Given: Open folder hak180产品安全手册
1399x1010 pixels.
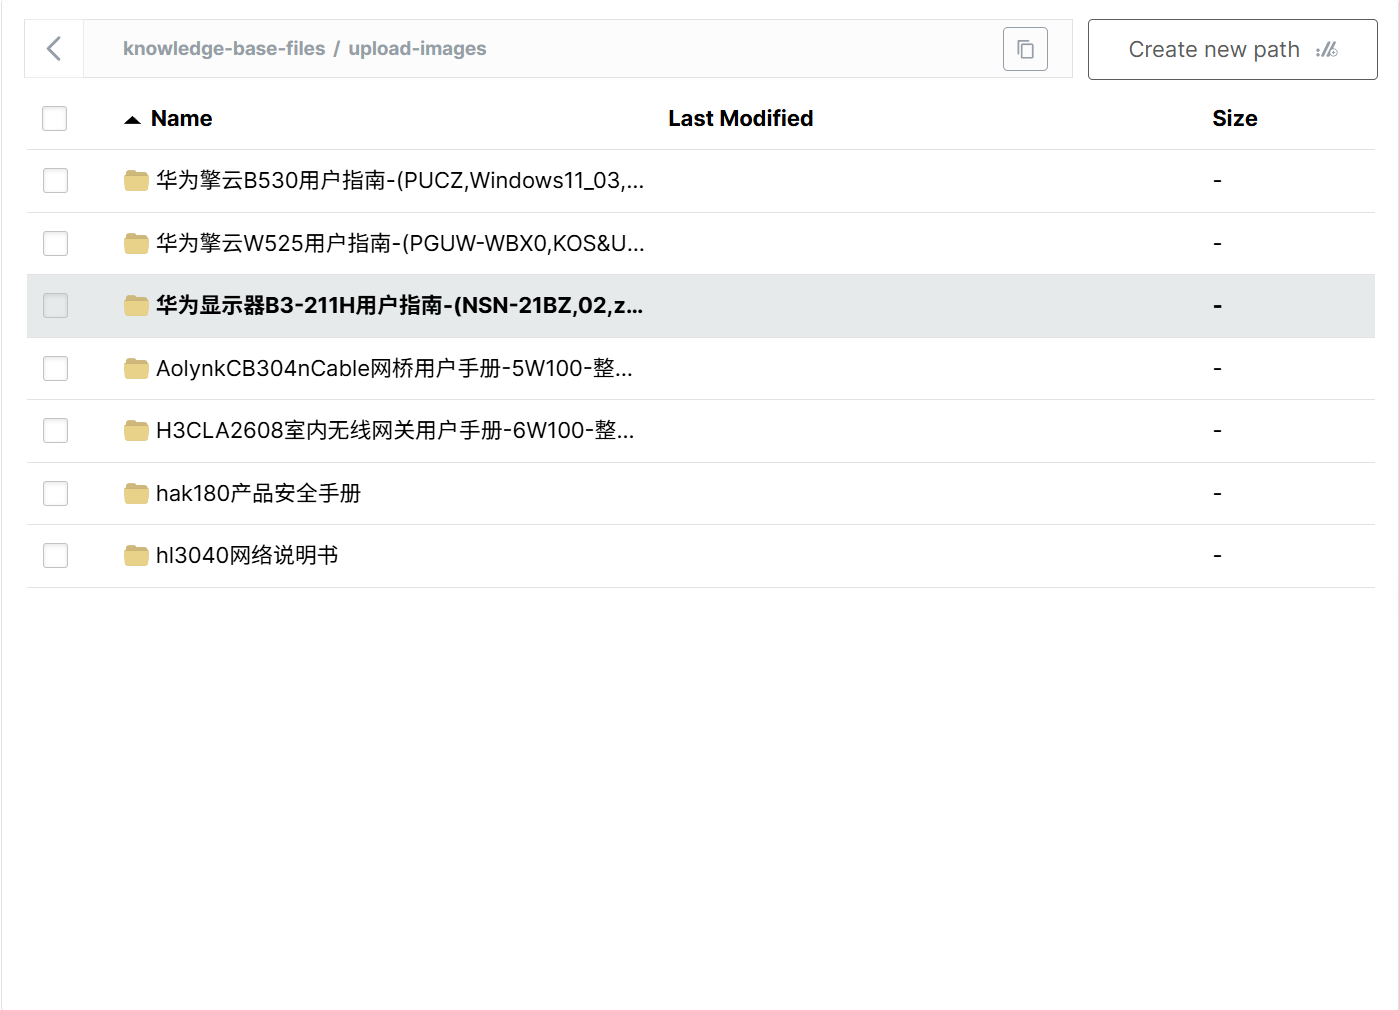Looking at the screenshot, I should pyautogui.click(x=258, y=494).
